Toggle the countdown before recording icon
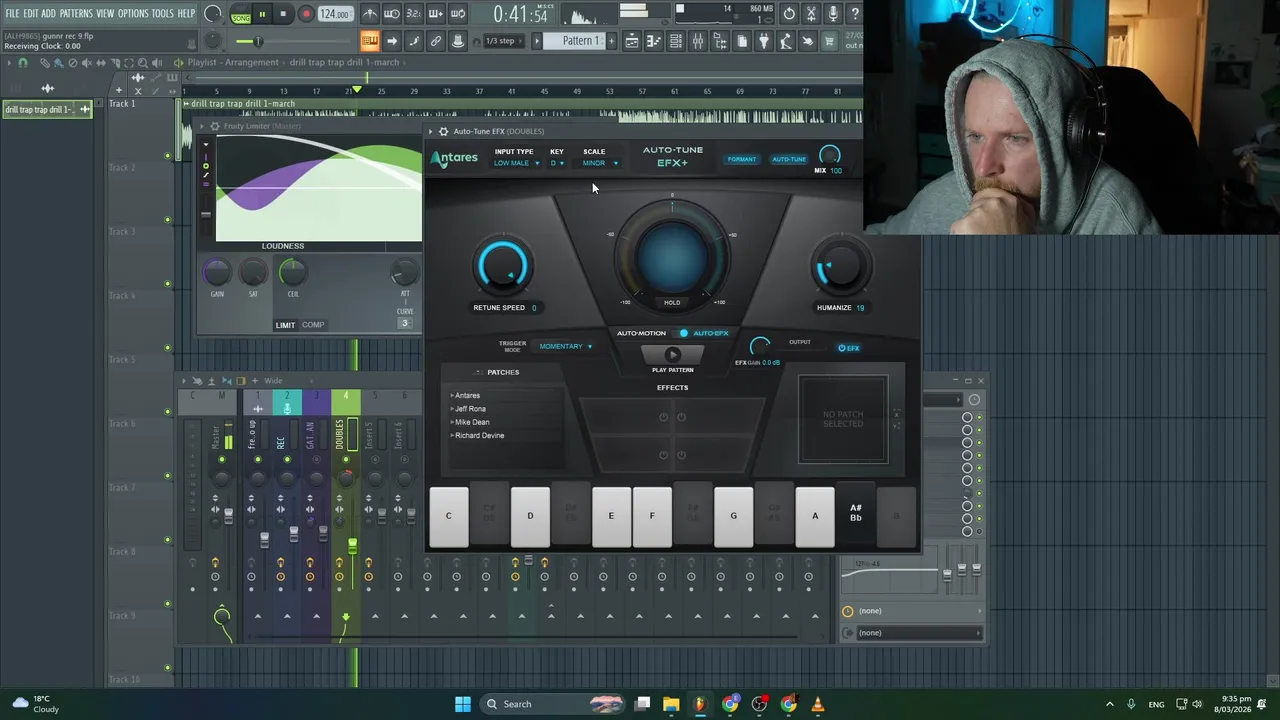 tap(414, 15)
